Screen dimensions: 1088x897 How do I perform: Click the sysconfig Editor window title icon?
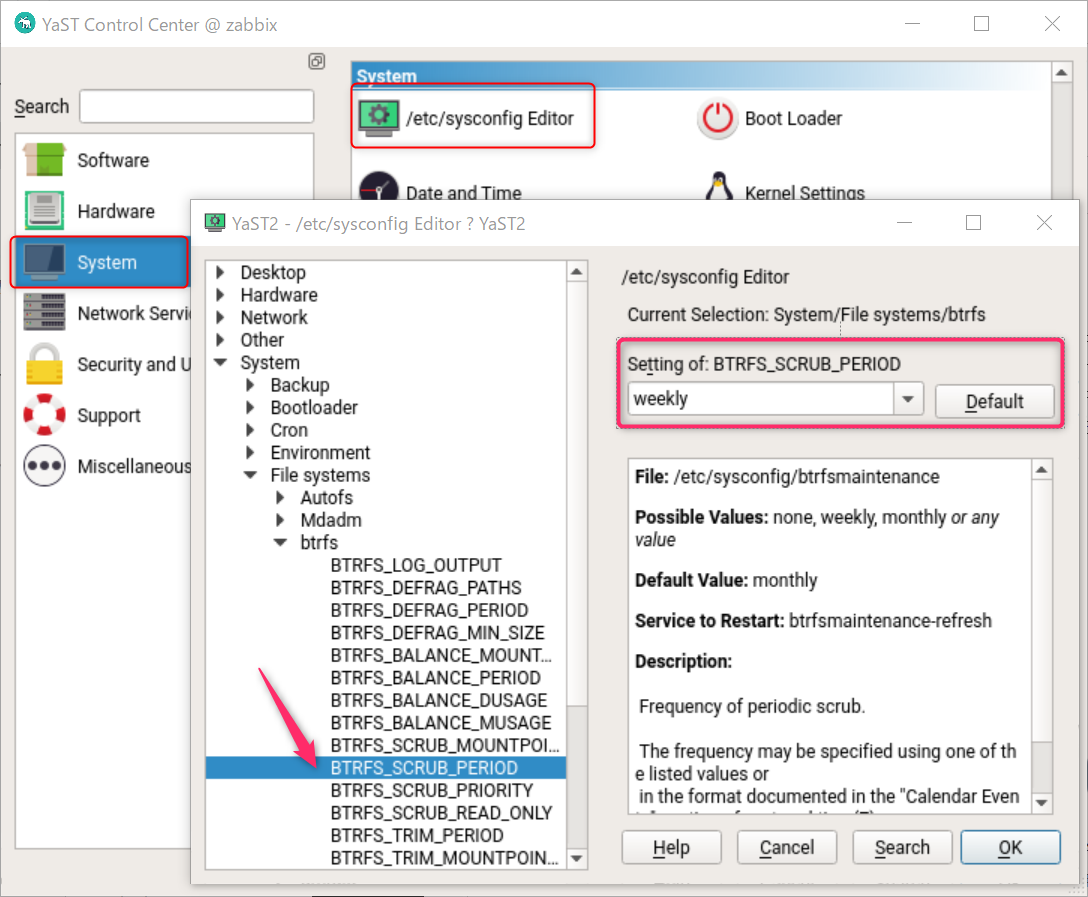(215, 223)
